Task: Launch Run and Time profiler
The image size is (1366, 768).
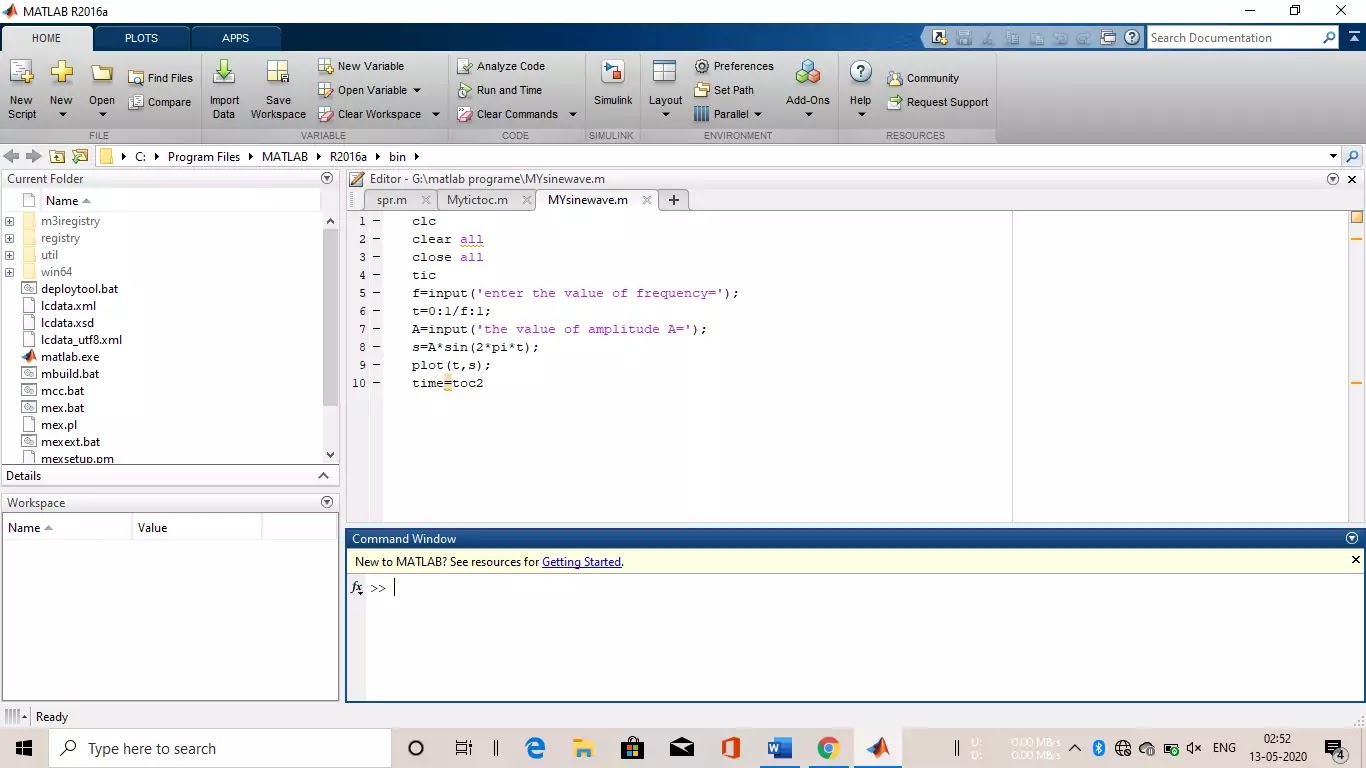Action: (x=505, y=90)
